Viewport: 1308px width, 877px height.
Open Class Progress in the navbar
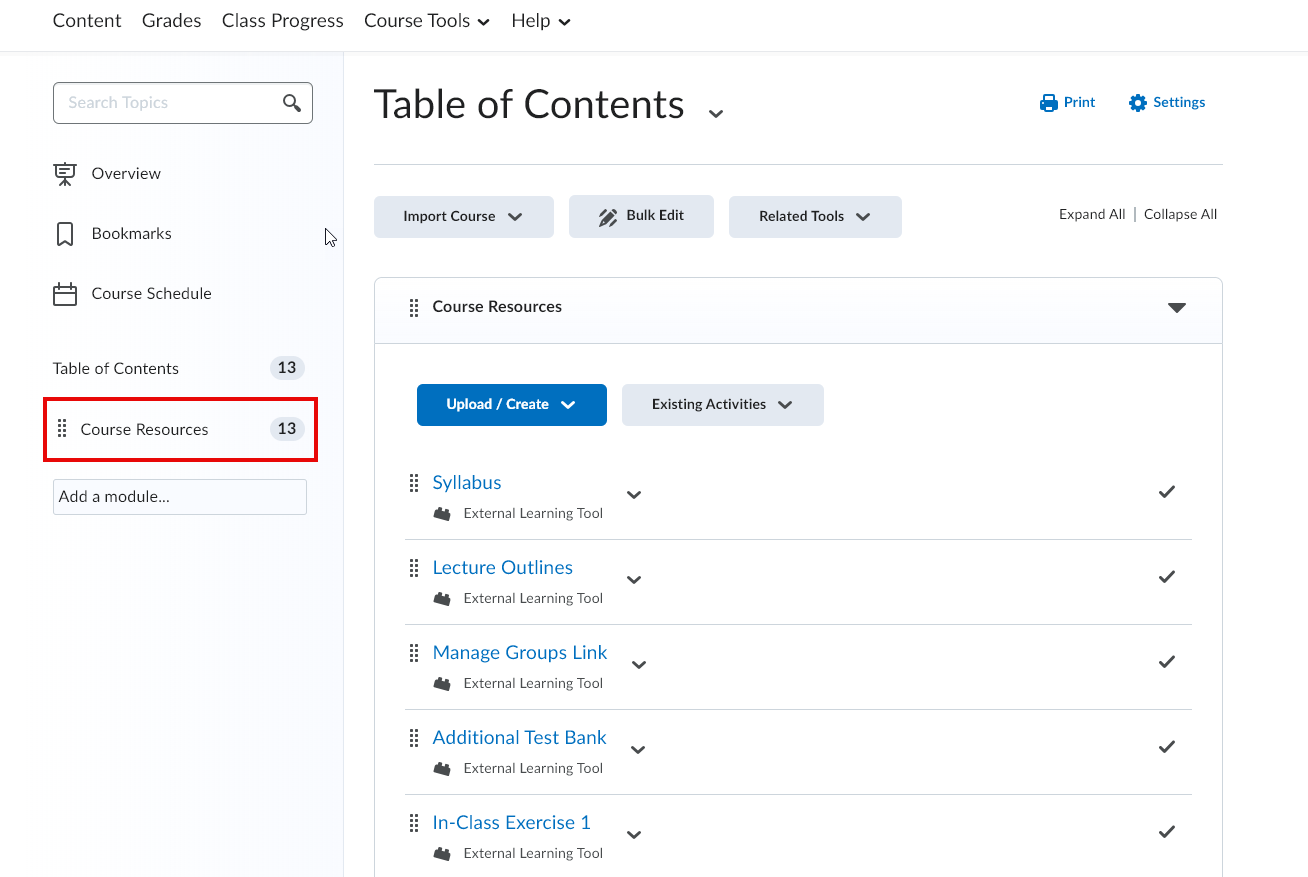click(283, 21)
